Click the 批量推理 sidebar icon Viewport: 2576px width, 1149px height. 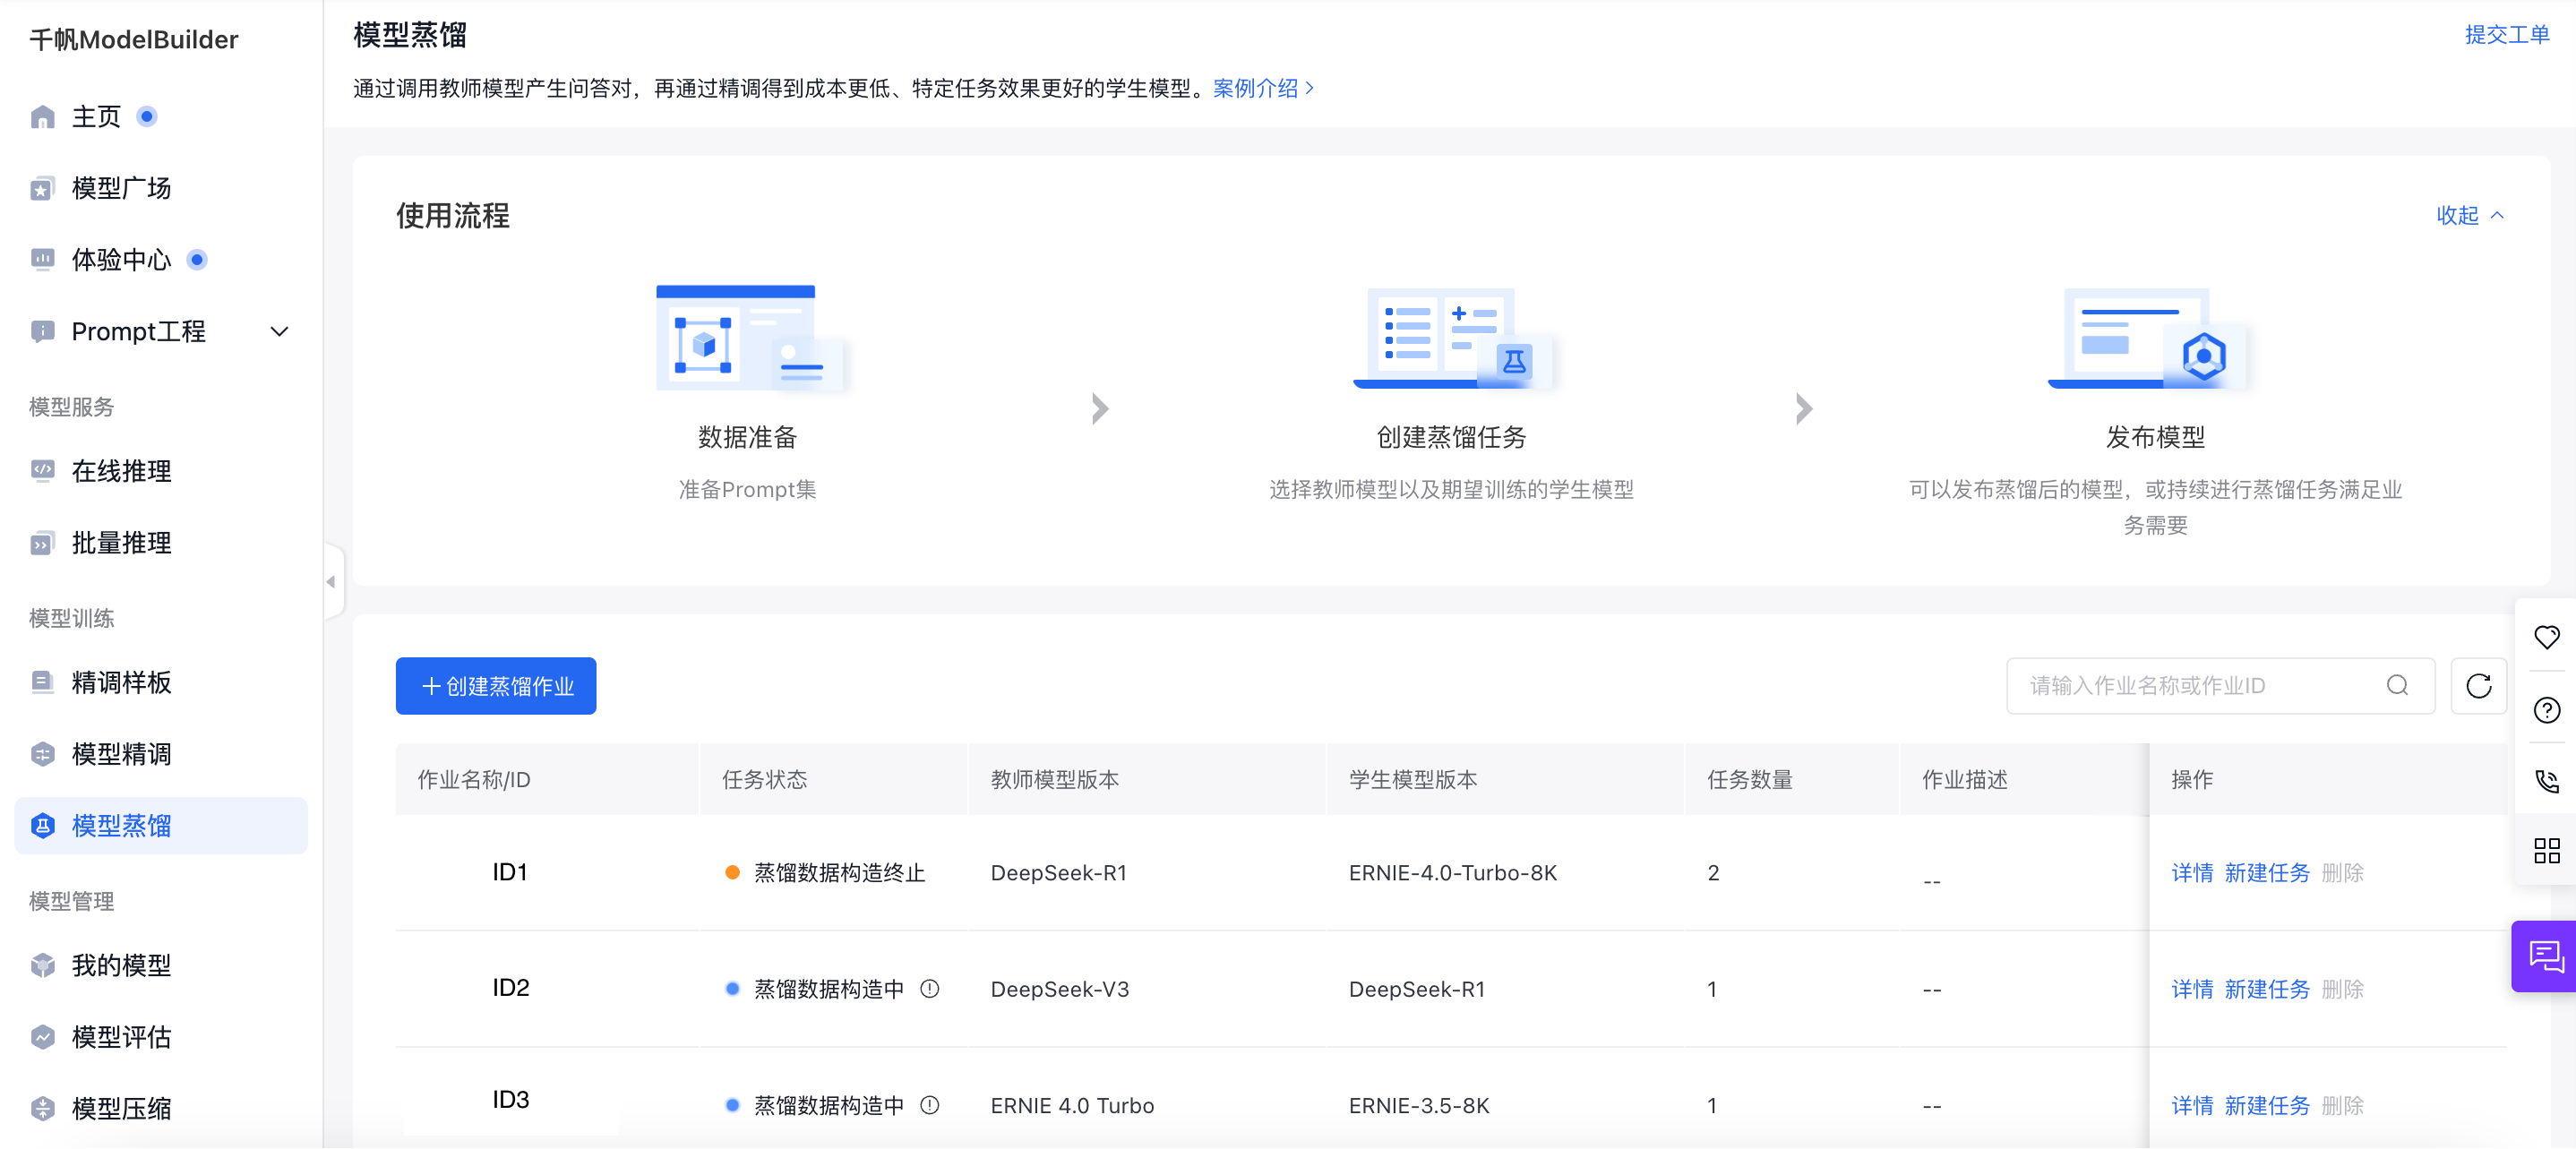click(42, 544)
